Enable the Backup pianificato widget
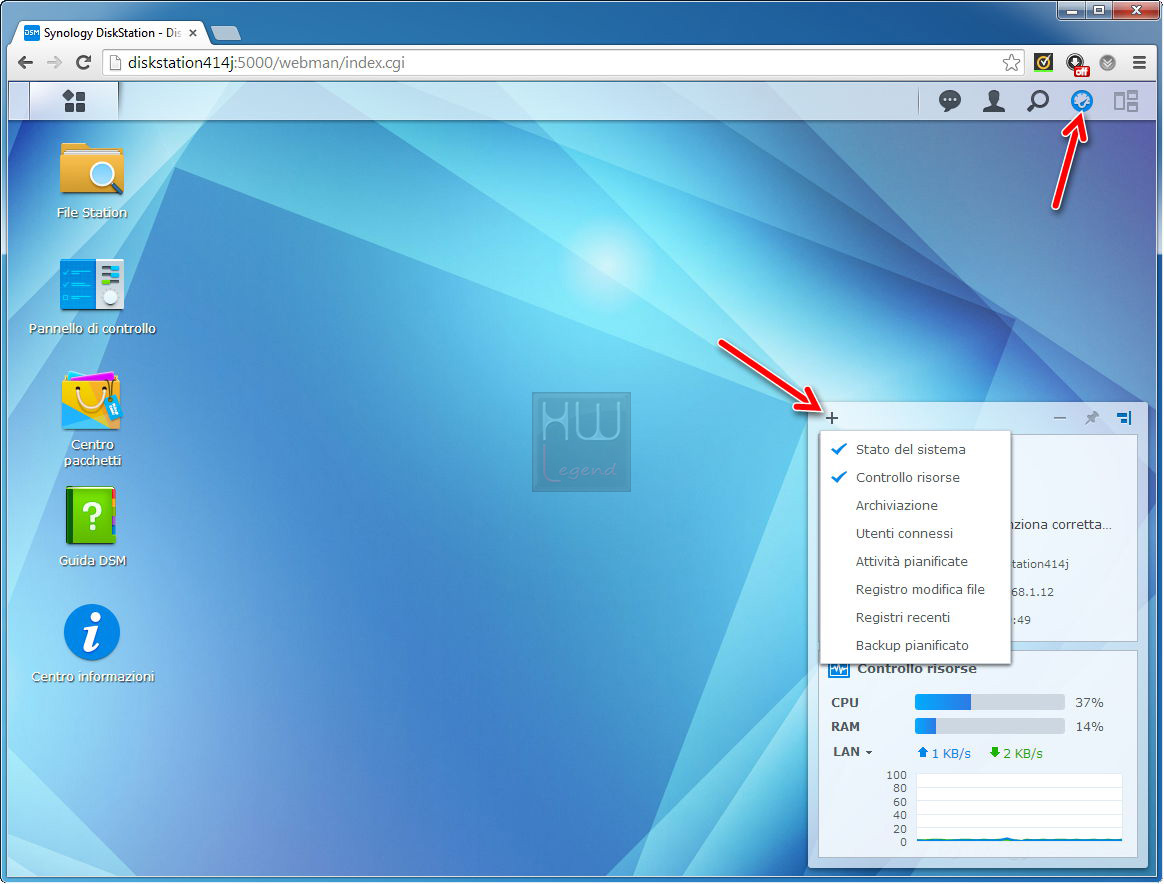The width and height of the screenshot is (1164, 884). pyautogui.click(x=915, y=646)
